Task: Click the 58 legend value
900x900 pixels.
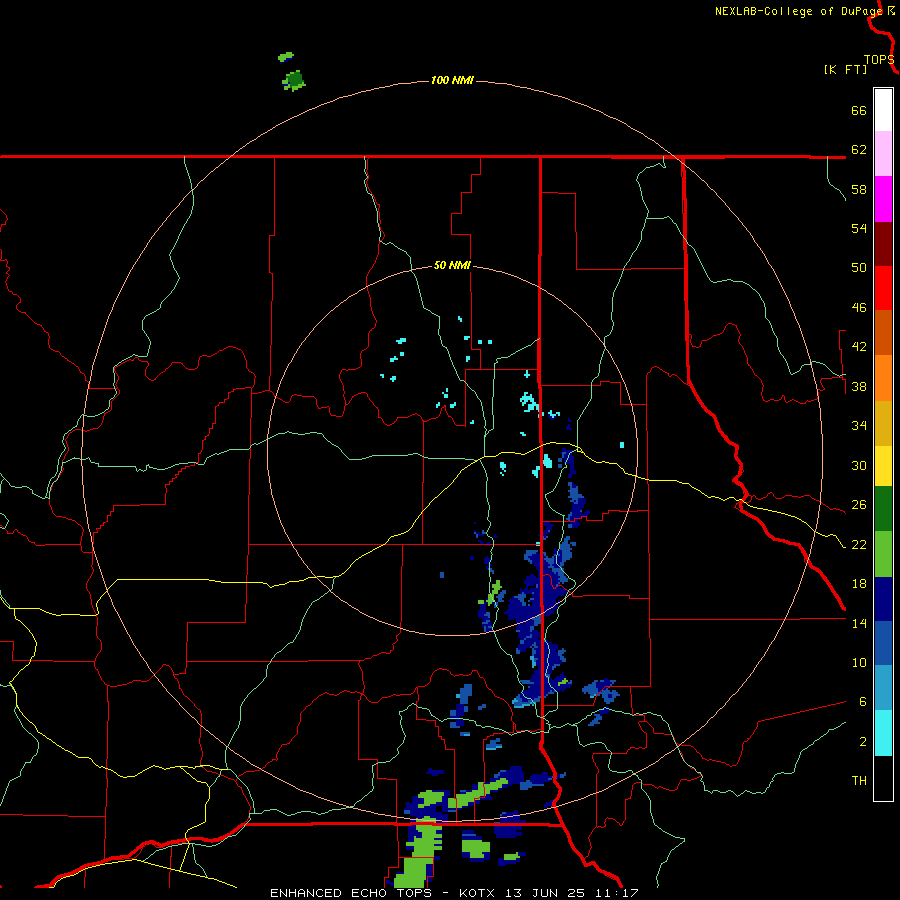Action: pyautogui.click(x=859, y=189)
